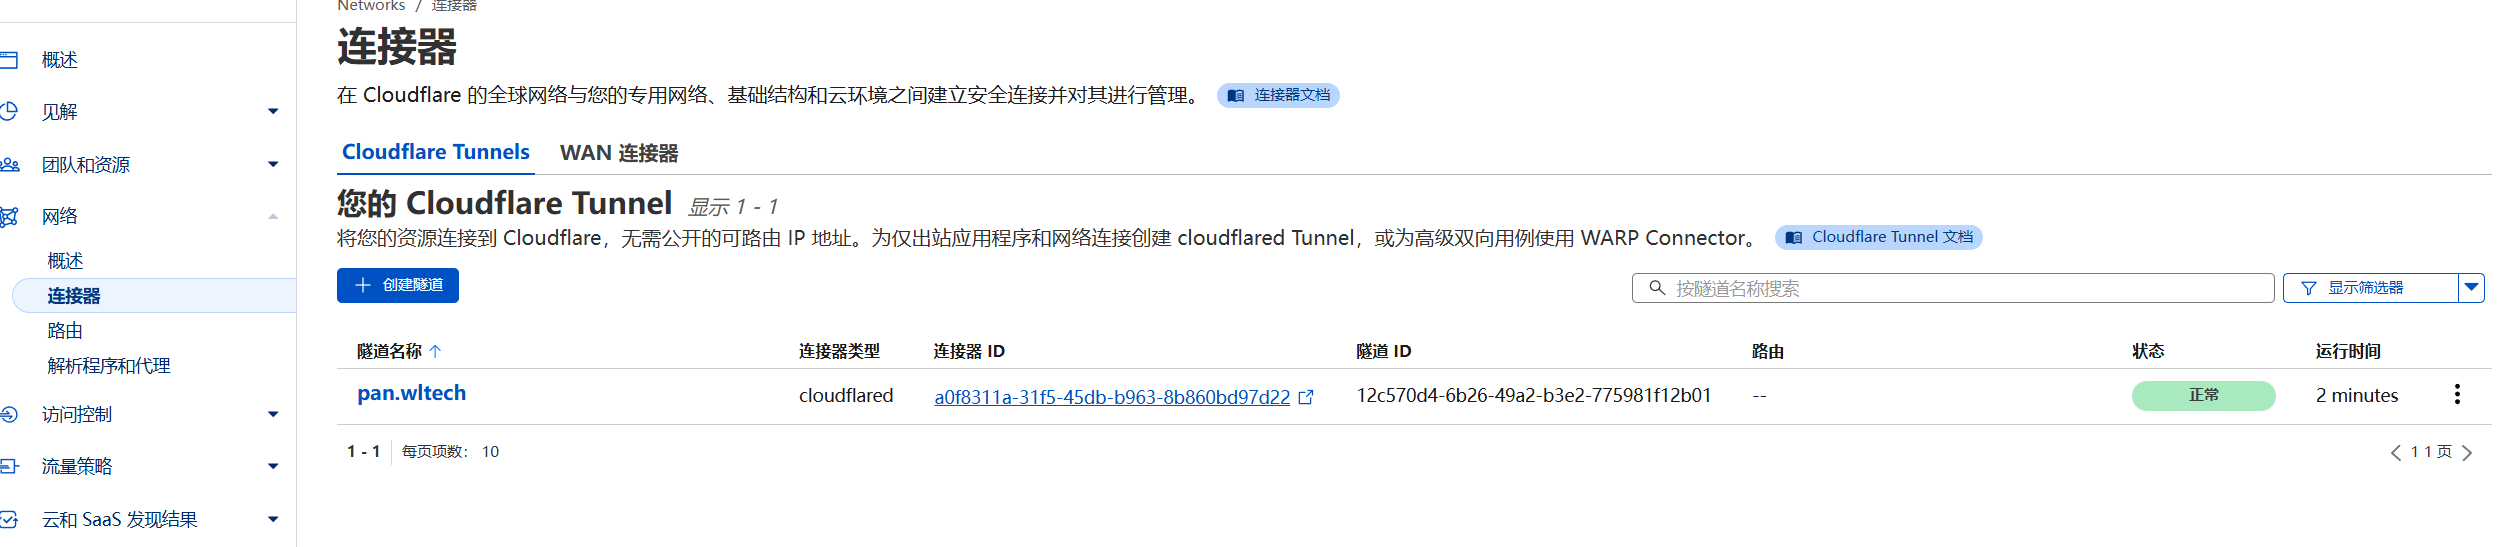Click the magnifier icon in tunnel search
The width and height of the screenshot is (2508, 547).
(x=1656, y=288)
